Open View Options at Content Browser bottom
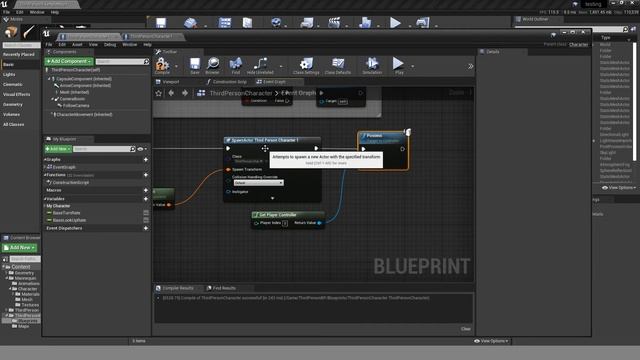640x360 pixels. [491, 341]
